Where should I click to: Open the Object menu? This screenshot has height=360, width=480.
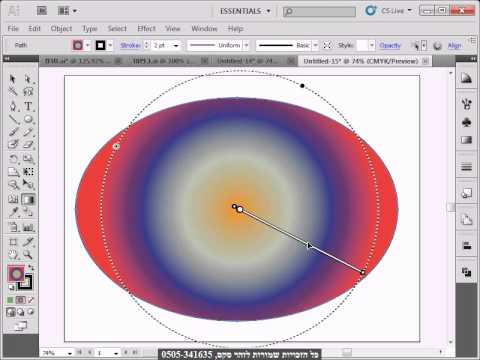tap(61, 29)
